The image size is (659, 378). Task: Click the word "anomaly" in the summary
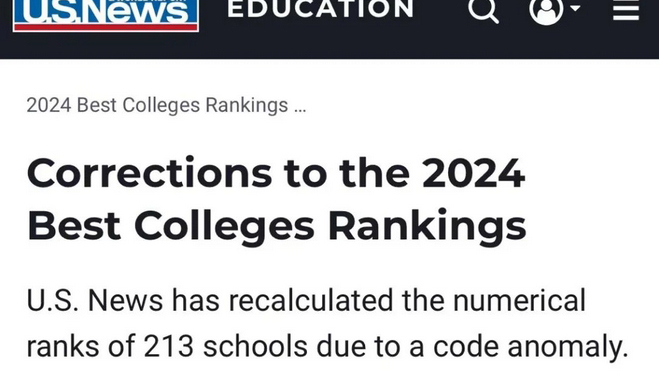[x=568, y=348]
